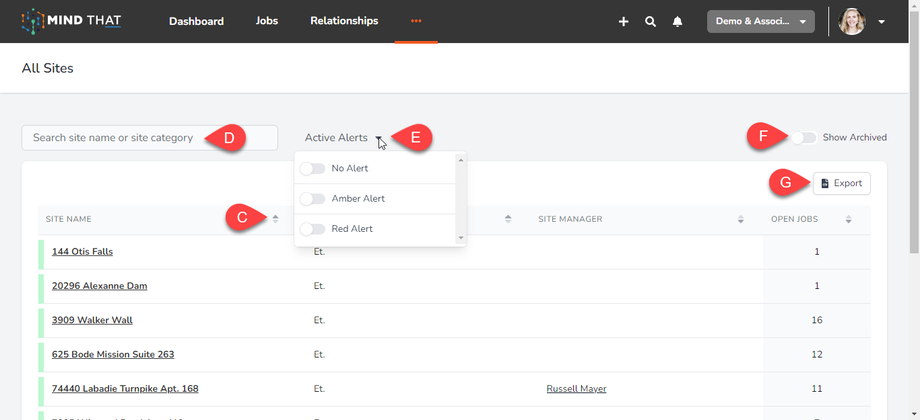
Task: Sort by Site Name column arrows
Action: pos(275,219)
